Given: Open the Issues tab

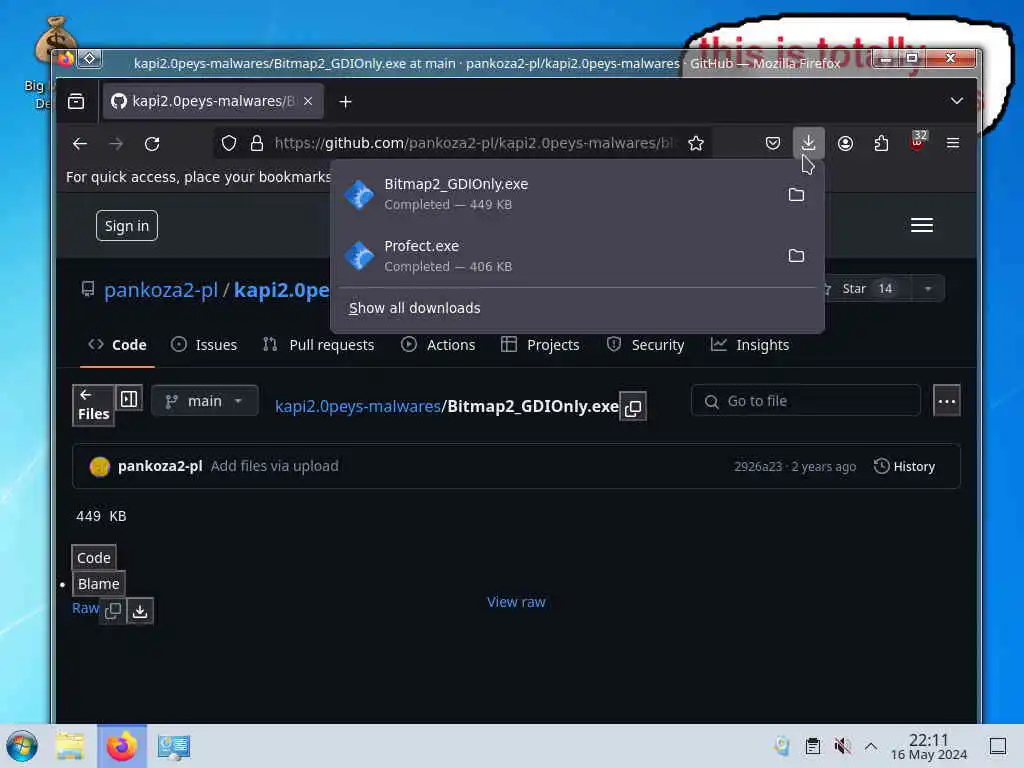Looking at the screenshot, I should coord(204,345).
